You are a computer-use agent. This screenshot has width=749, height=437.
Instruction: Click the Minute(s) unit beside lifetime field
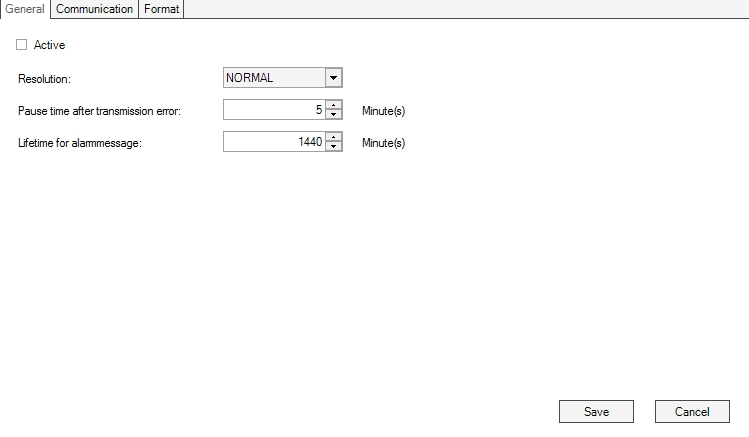[x=383, y=143]
